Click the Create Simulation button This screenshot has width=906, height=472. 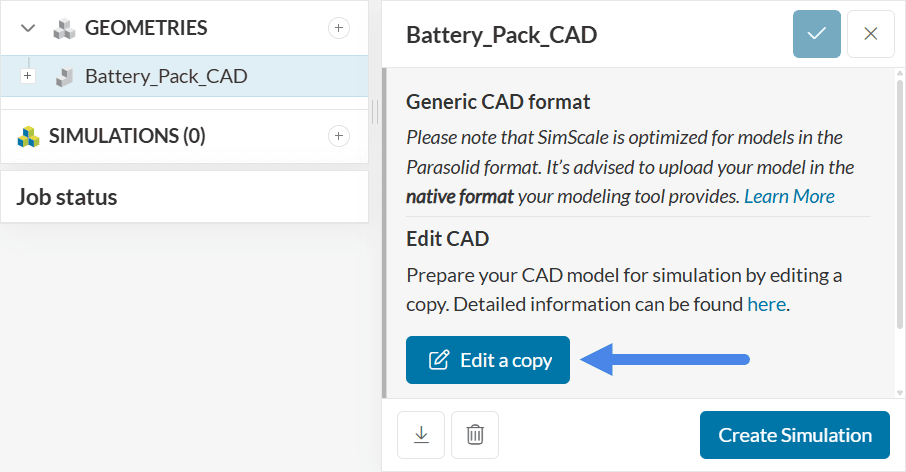[794, 435]
